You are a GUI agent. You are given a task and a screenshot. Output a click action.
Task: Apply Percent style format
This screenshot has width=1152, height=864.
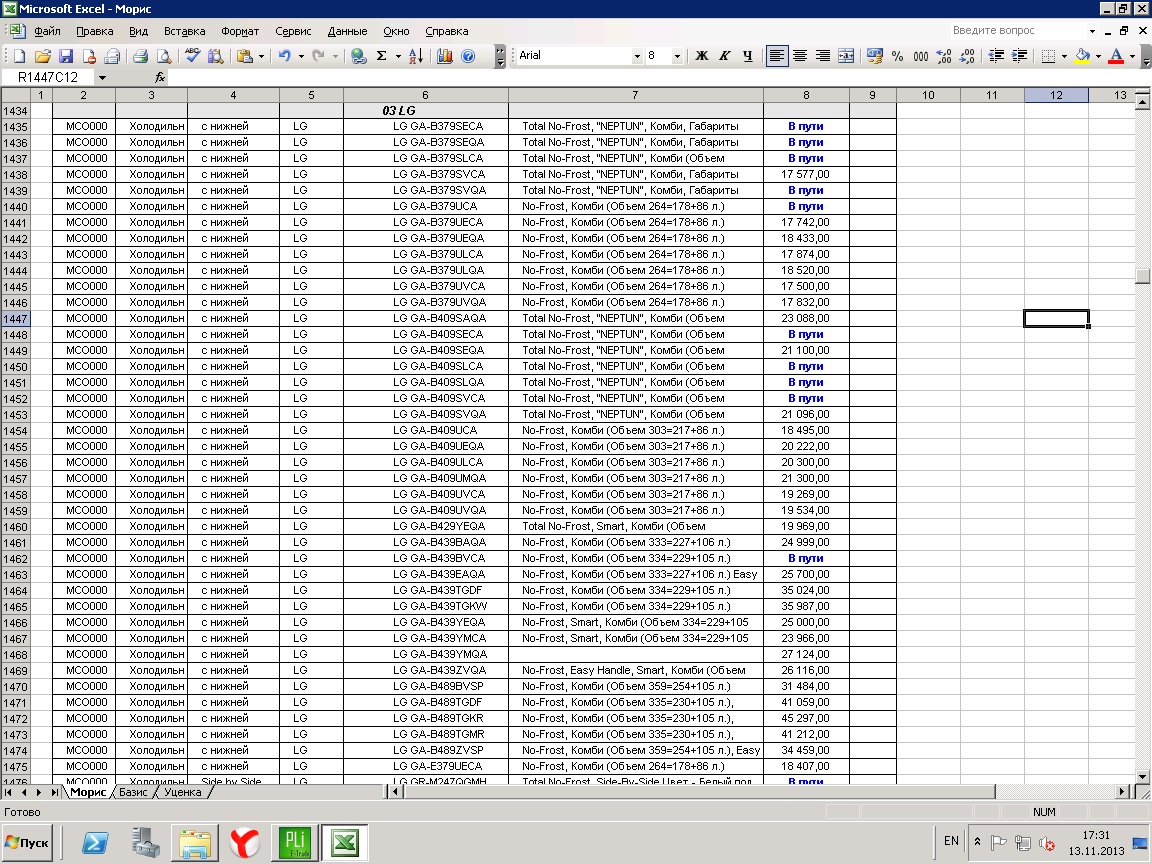[897, 56]
